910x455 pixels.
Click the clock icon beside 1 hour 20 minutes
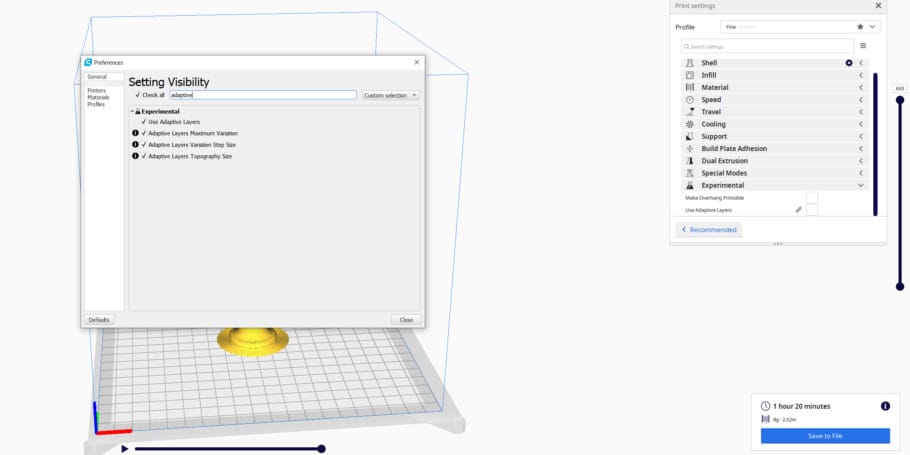(x=765, y=406)
